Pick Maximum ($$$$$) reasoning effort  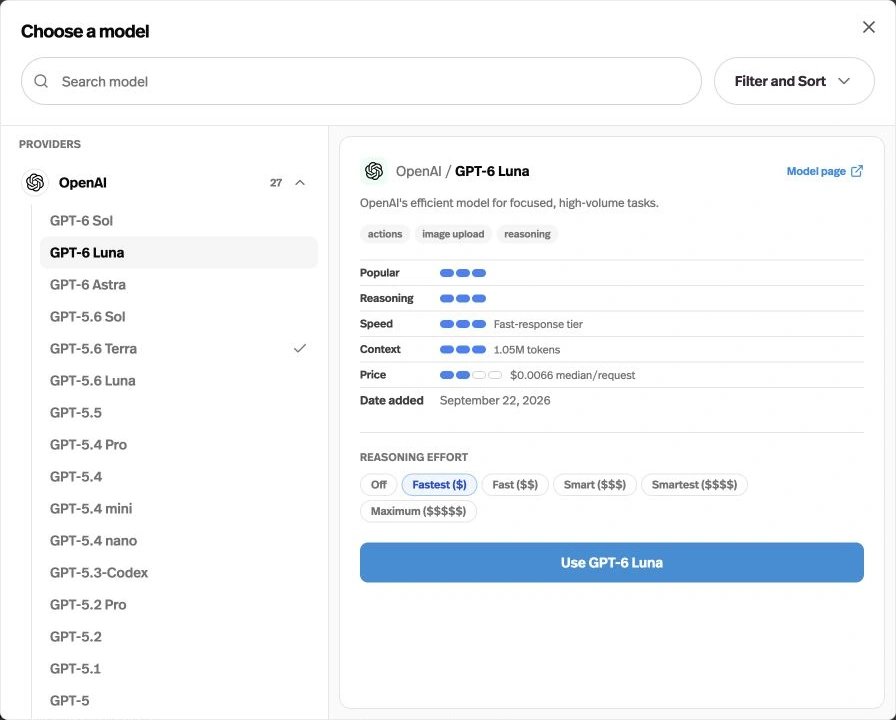pos(418,511)
